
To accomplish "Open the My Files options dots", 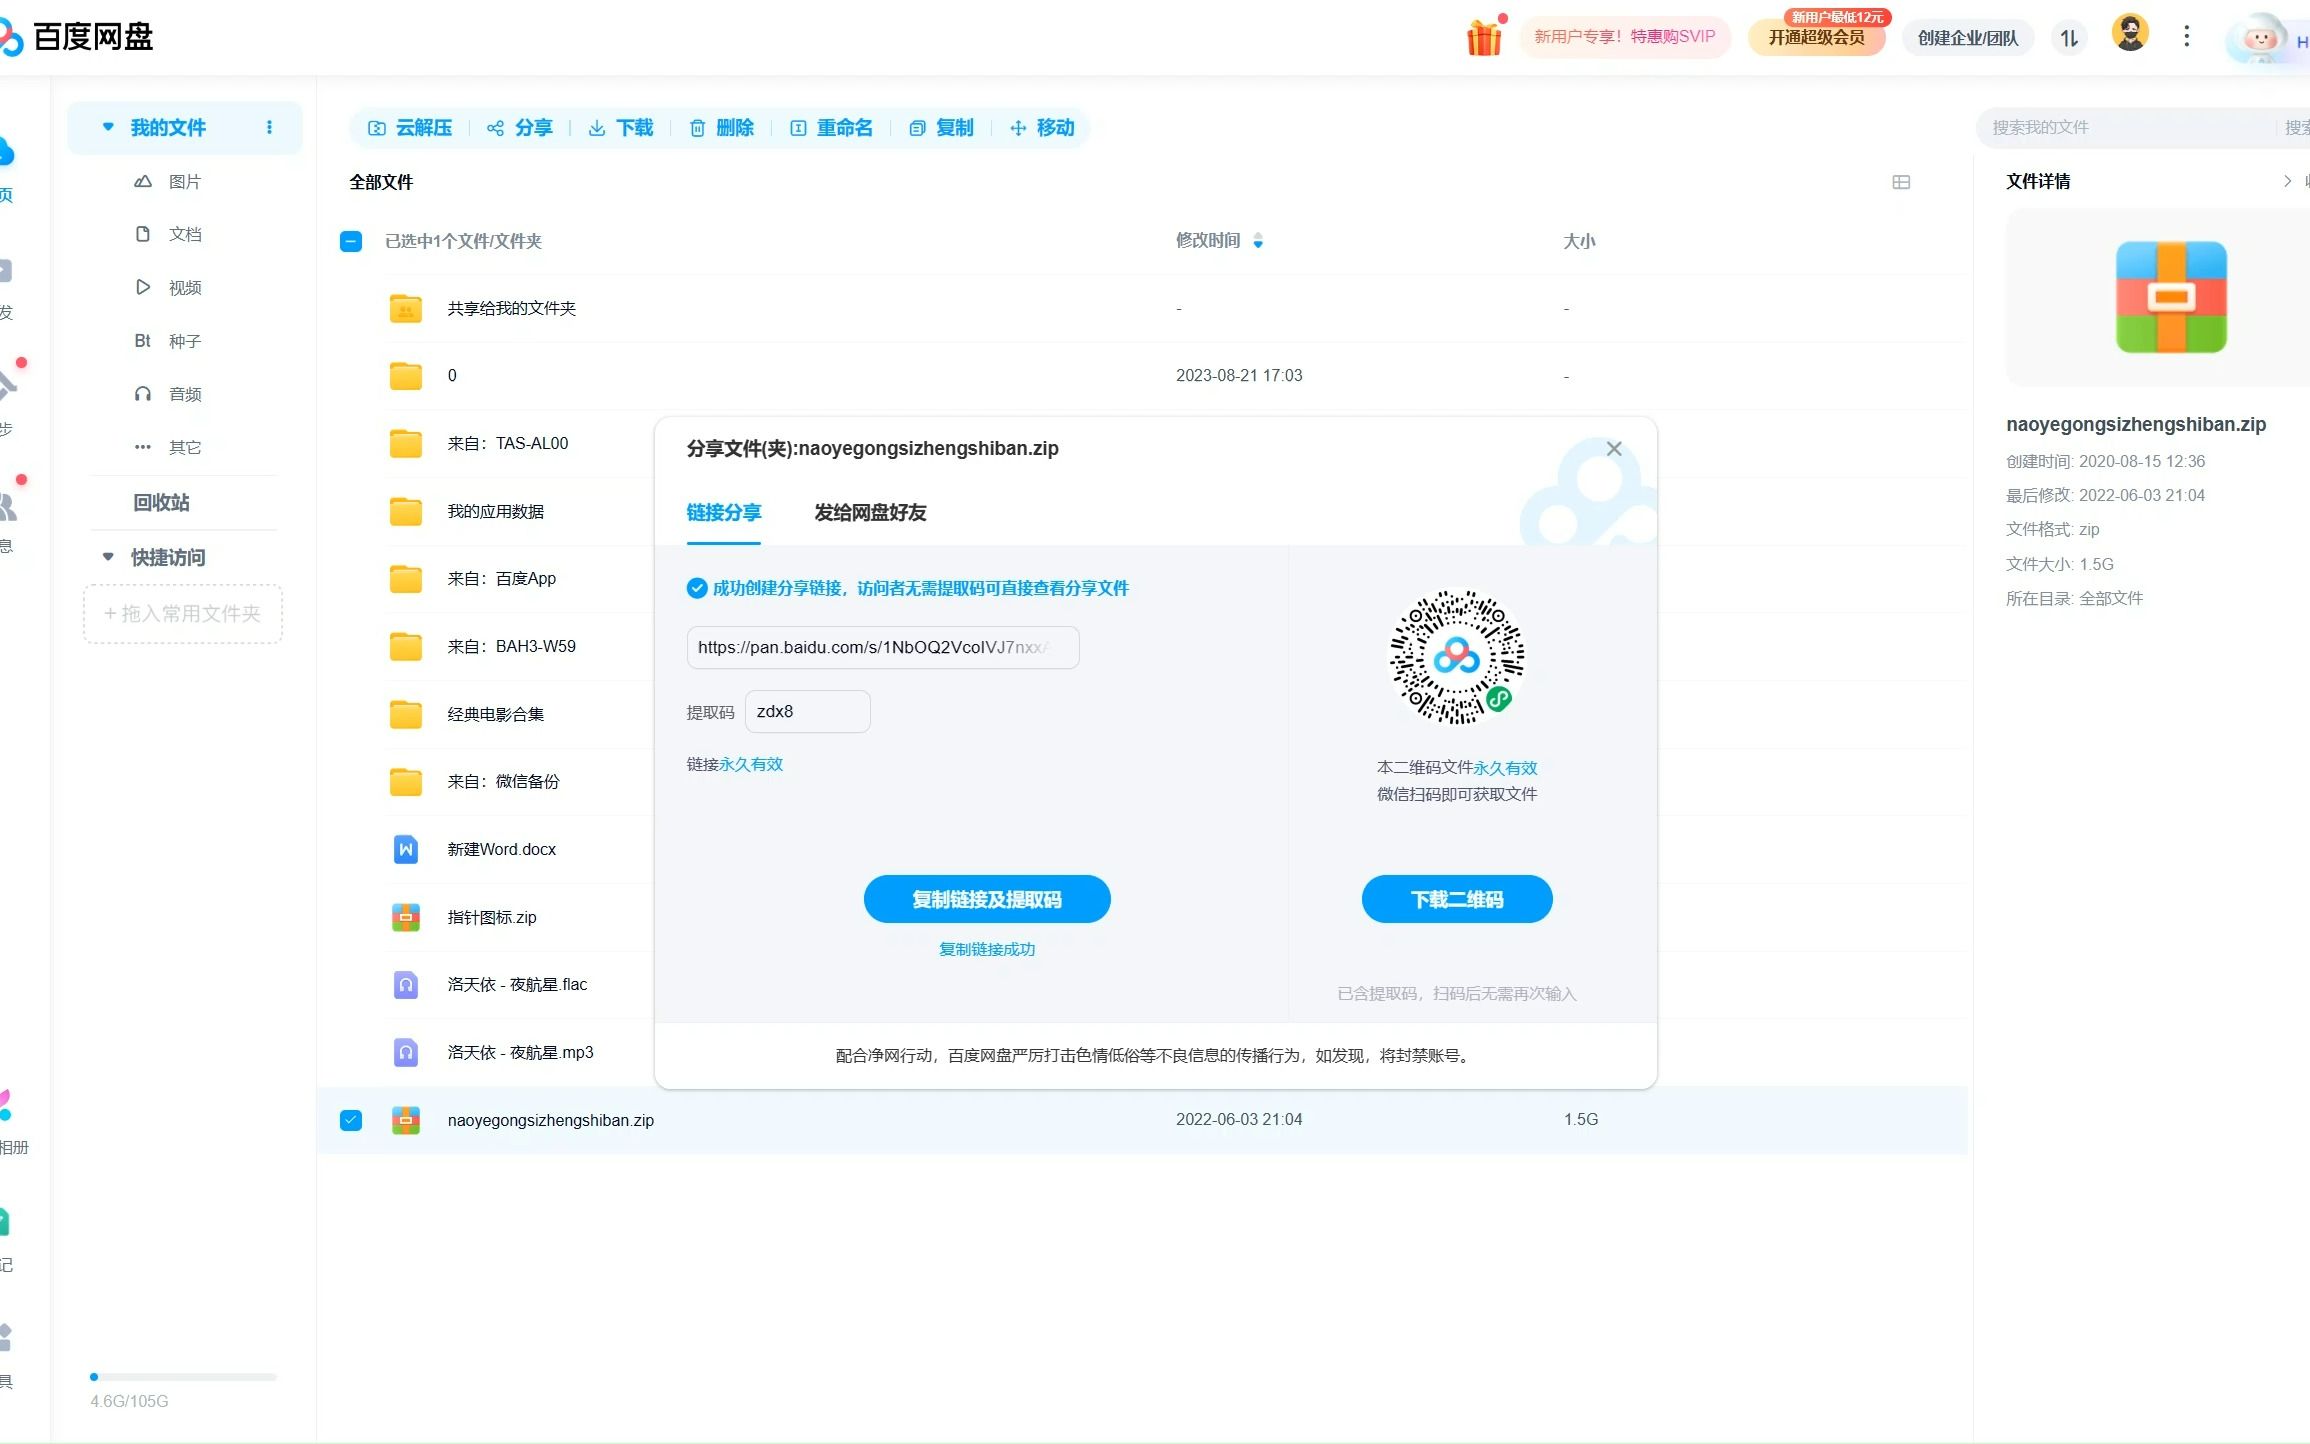I will click(269, 127).
